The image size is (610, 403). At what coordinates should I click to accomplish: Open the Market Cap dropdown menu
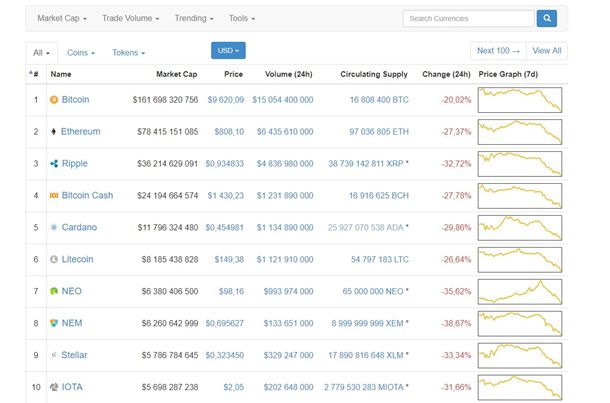pyautogui.click(x=62, y=18)
